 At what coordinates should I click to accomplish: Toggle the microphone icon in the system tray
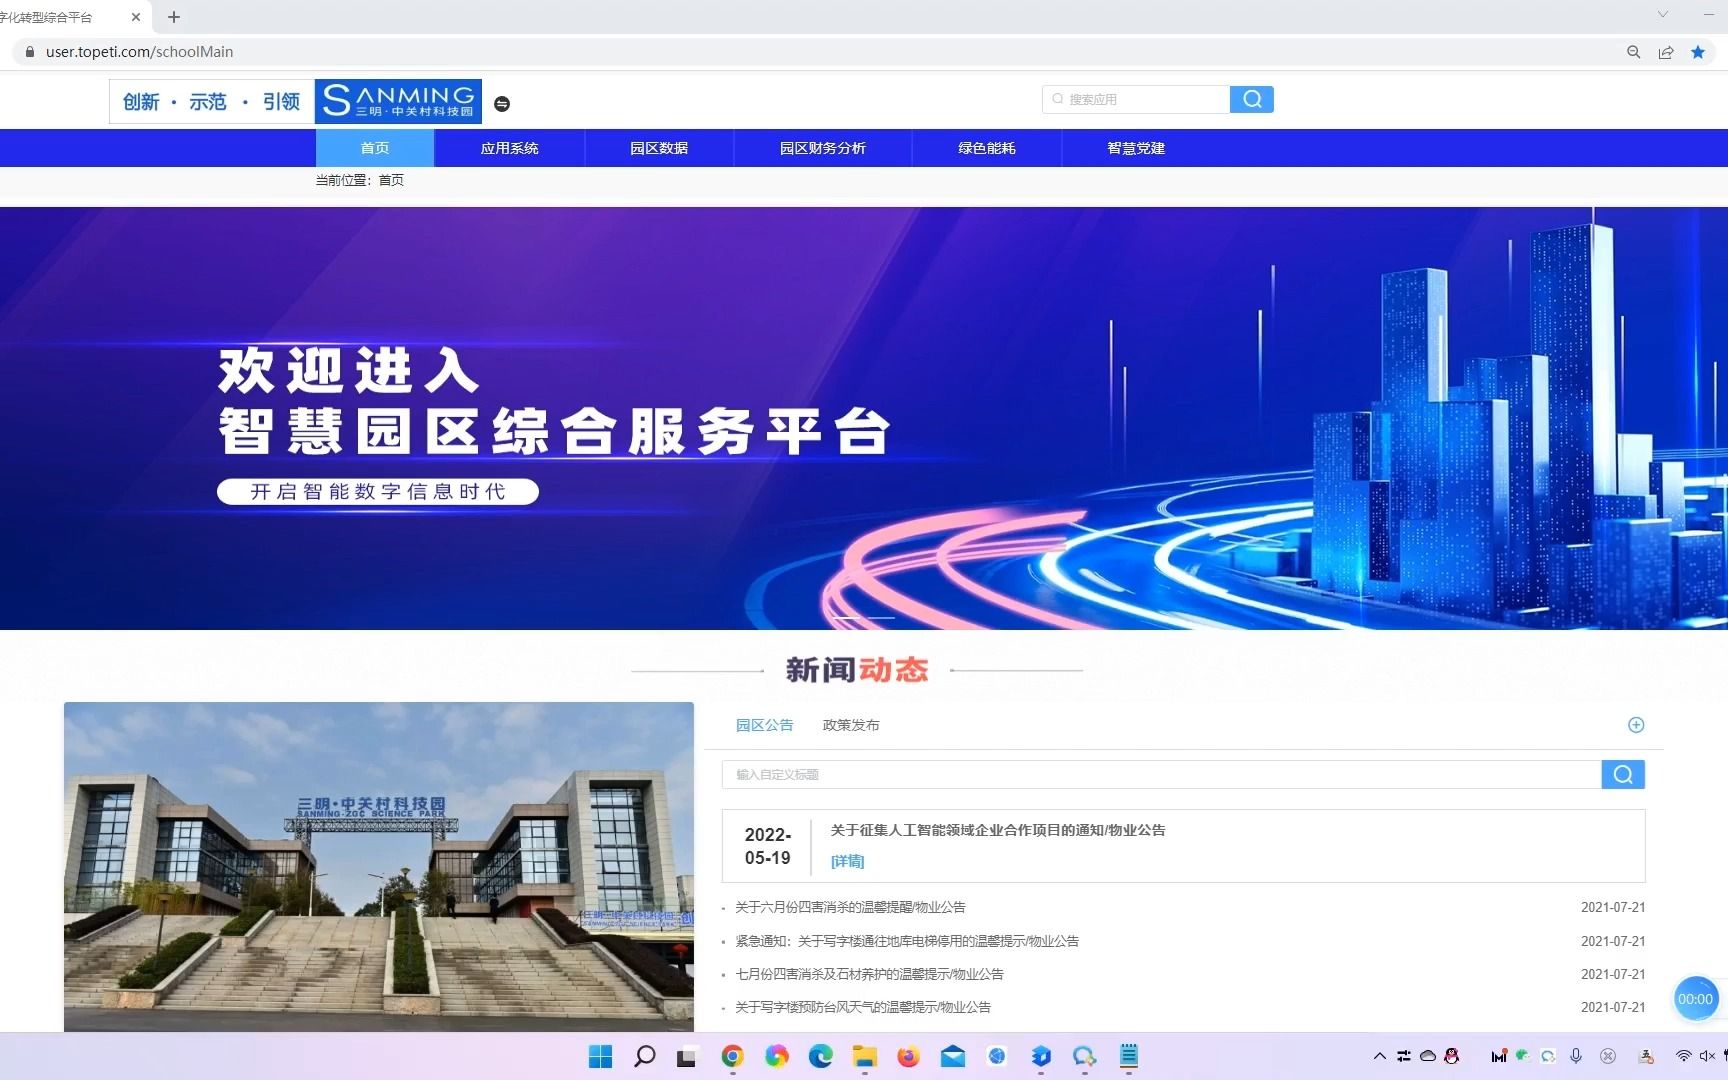click(1575, 1057)
